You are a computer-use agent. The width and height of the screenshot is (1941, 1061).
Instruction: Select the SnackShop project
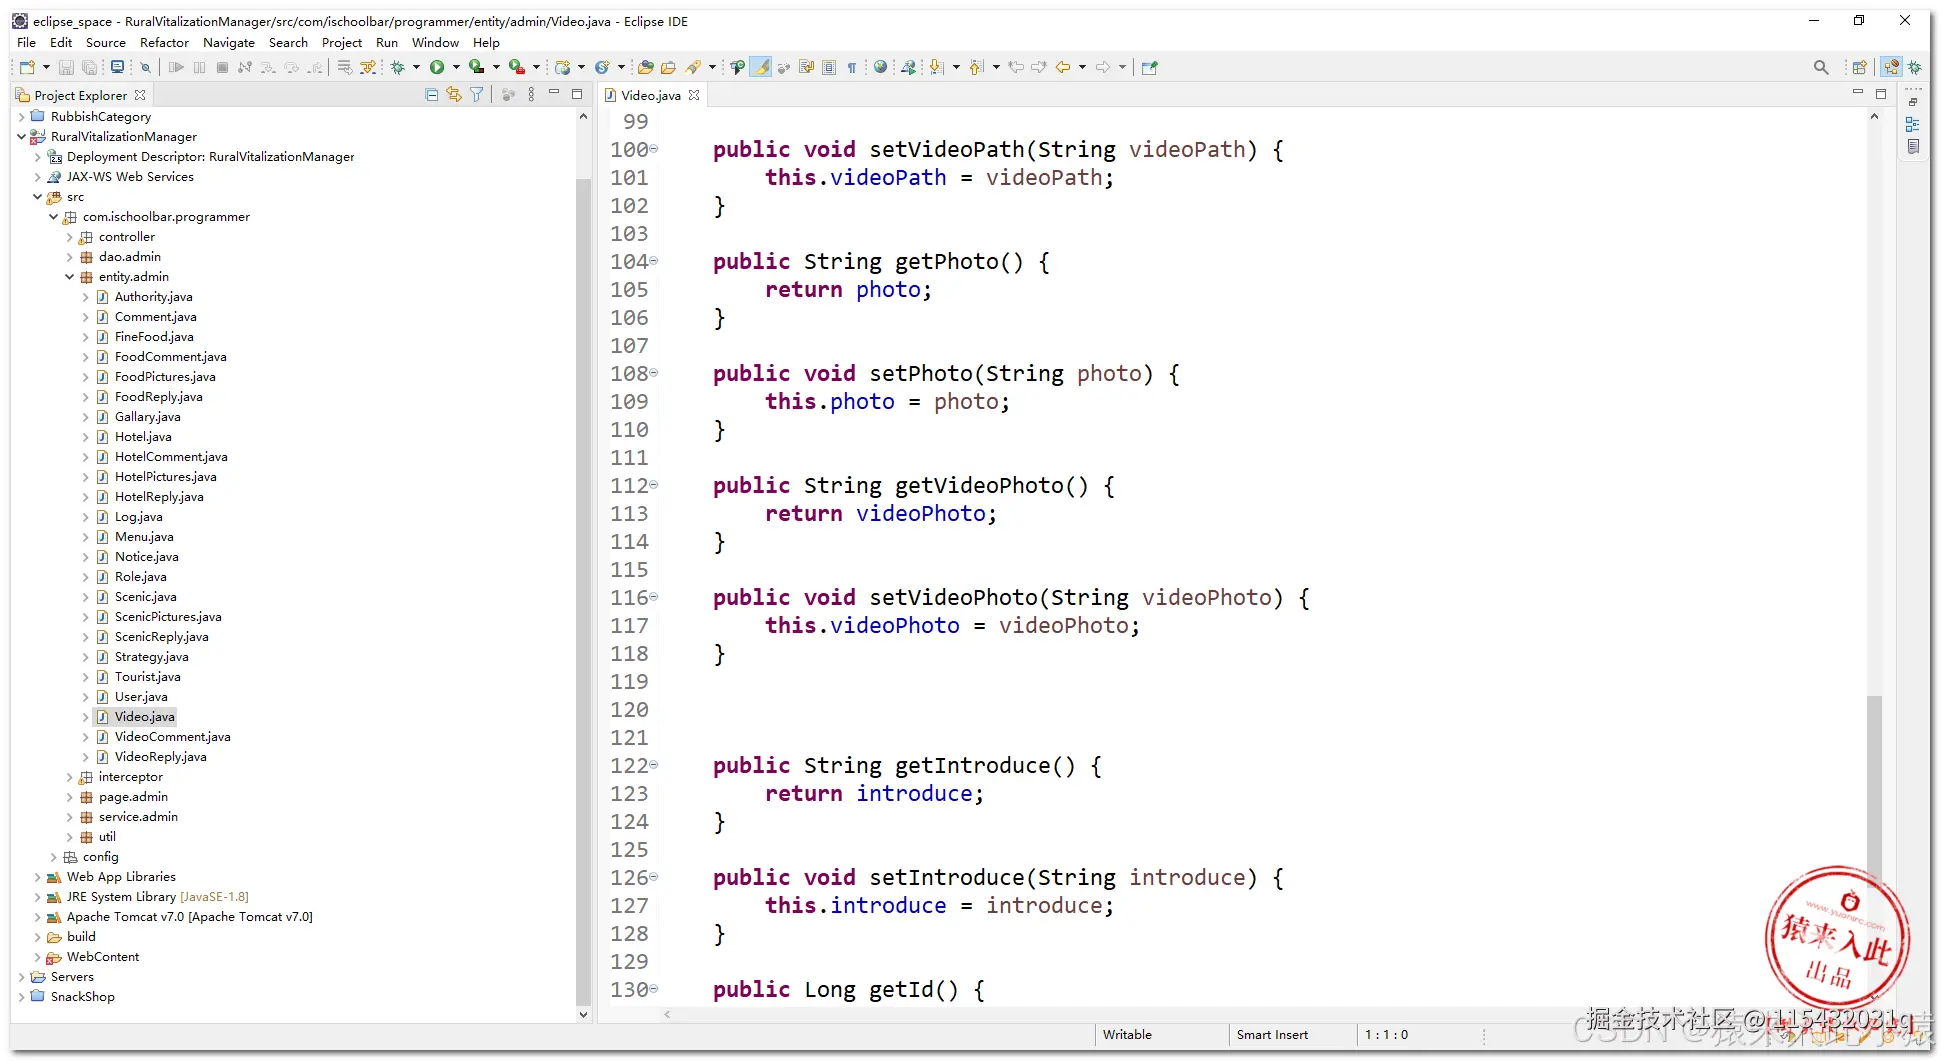click(x=83, y=996)
